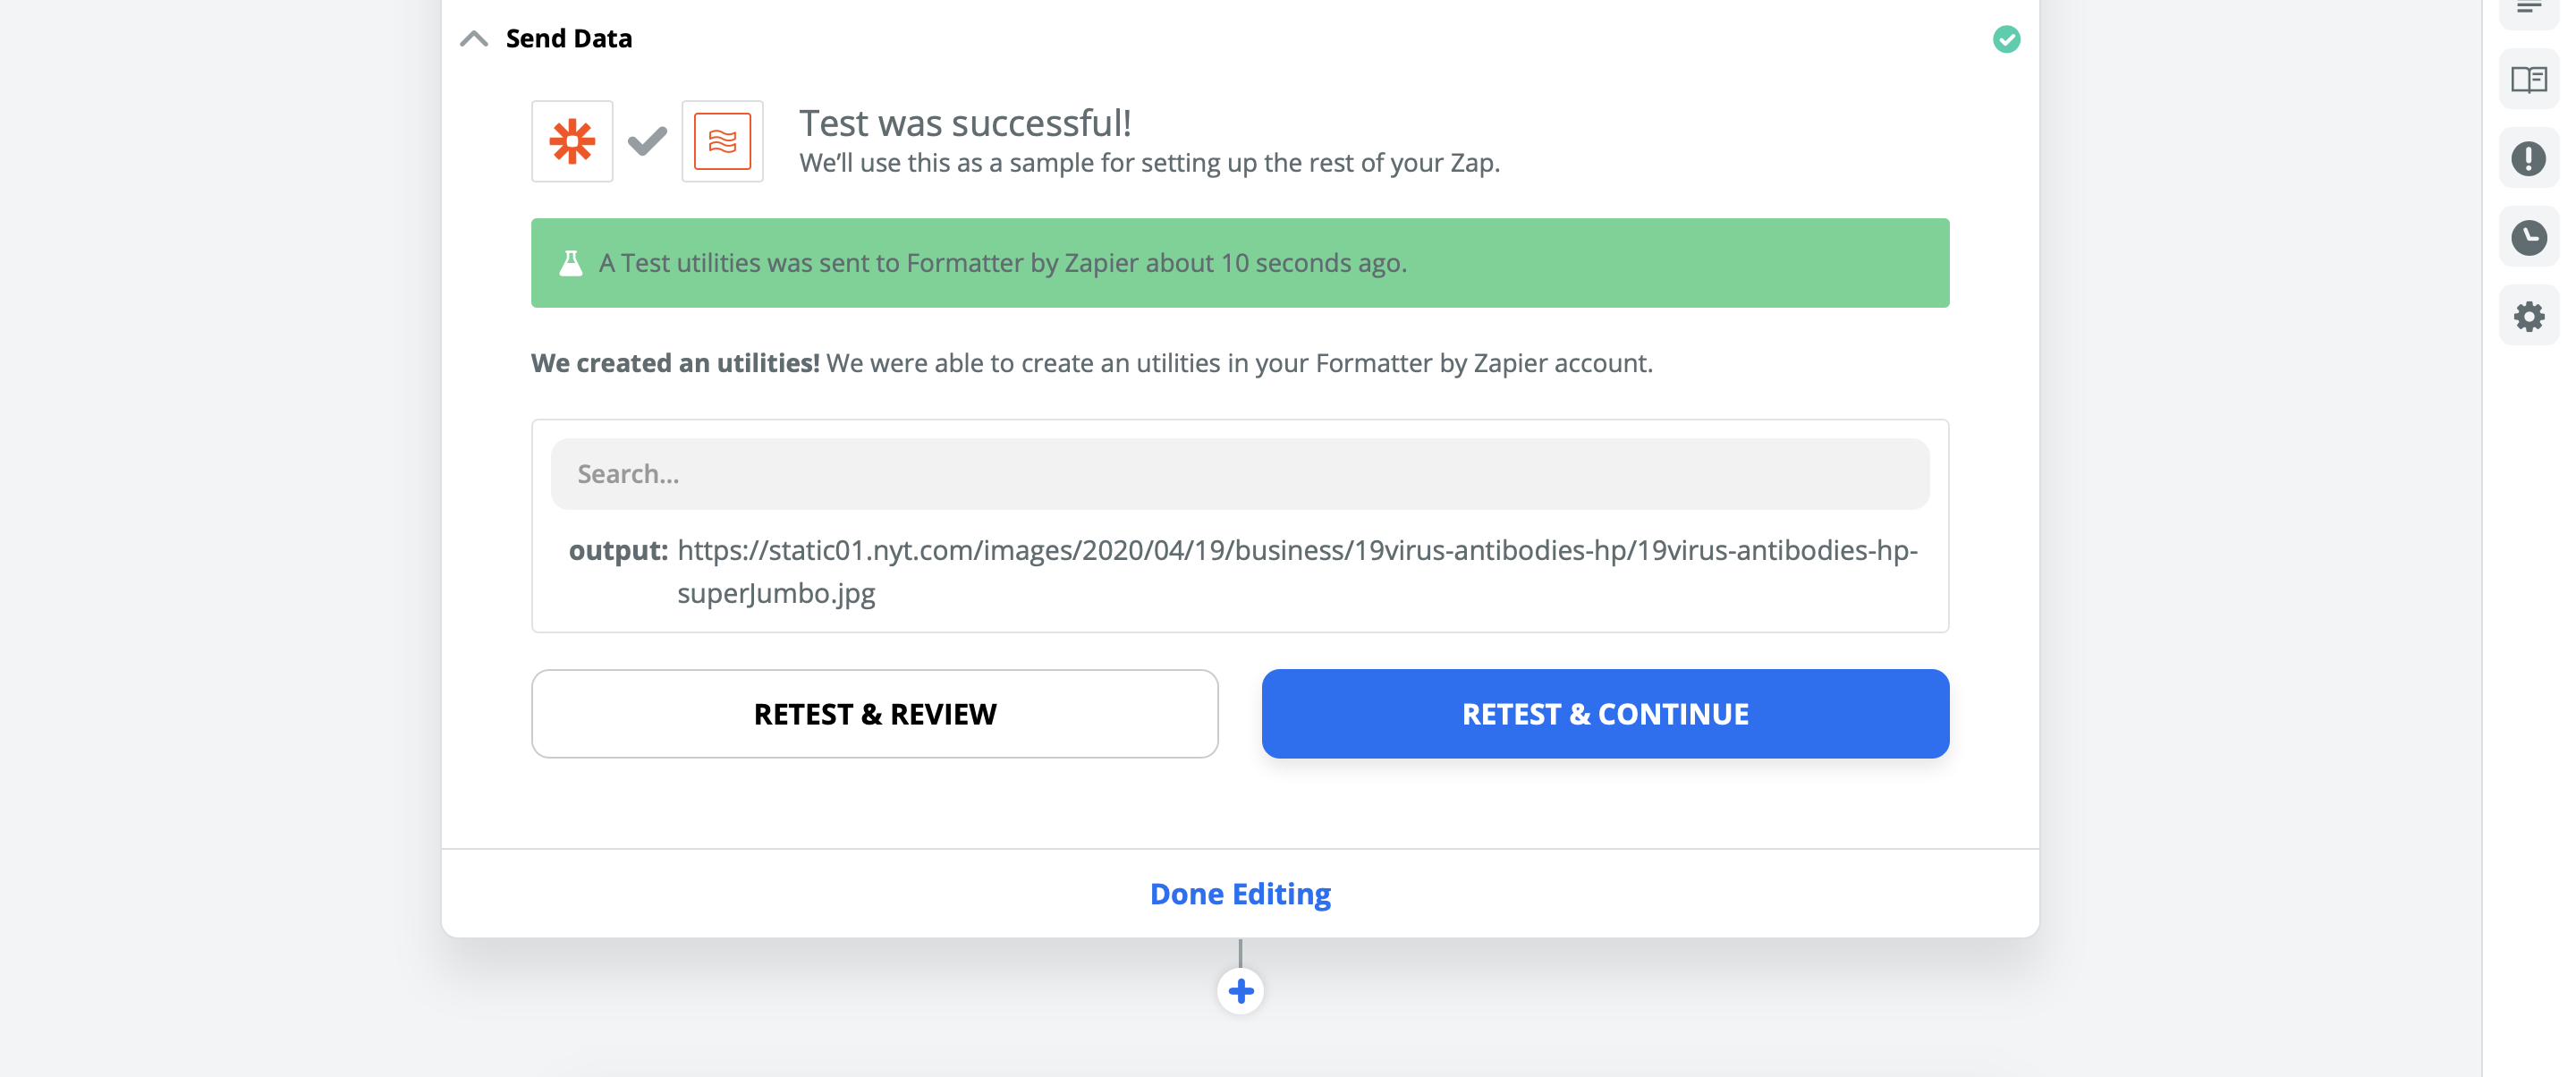The image size is (2576, 1077).
Task: Click the gray checkmark between app icons
Action: [647, 141]
